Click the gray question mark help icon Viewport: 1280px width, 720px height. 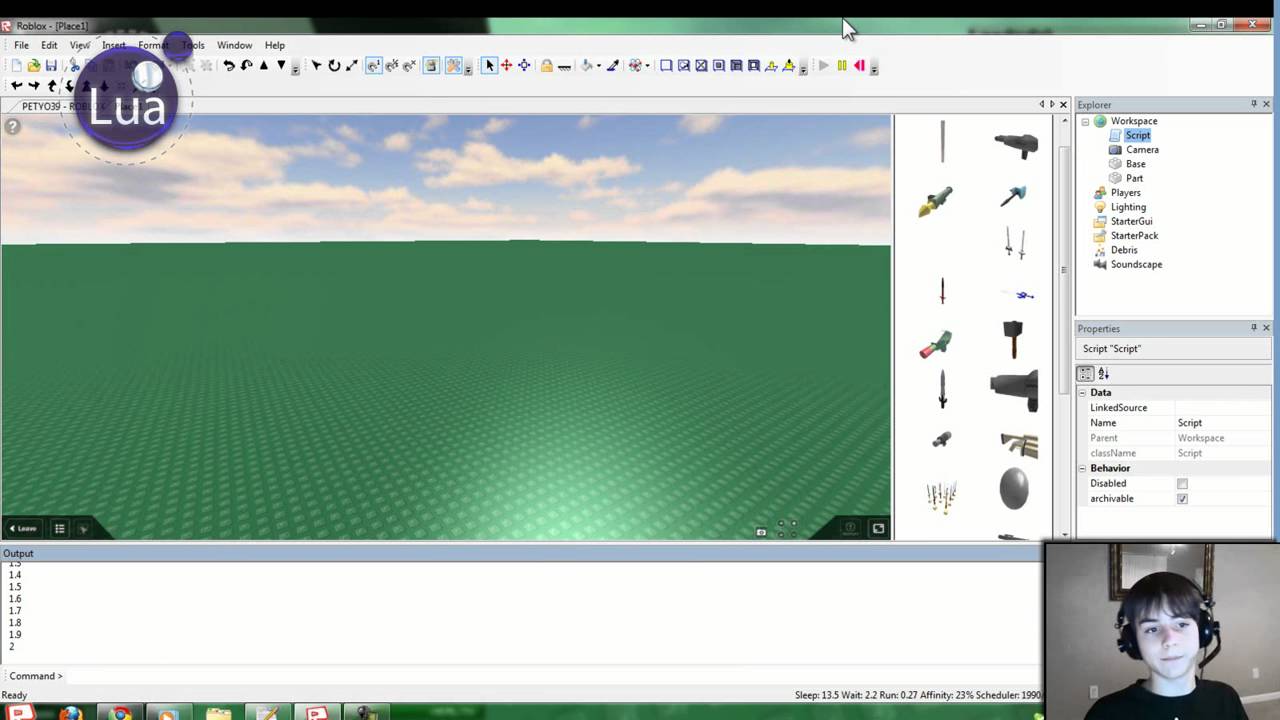(x=12, y=126)
